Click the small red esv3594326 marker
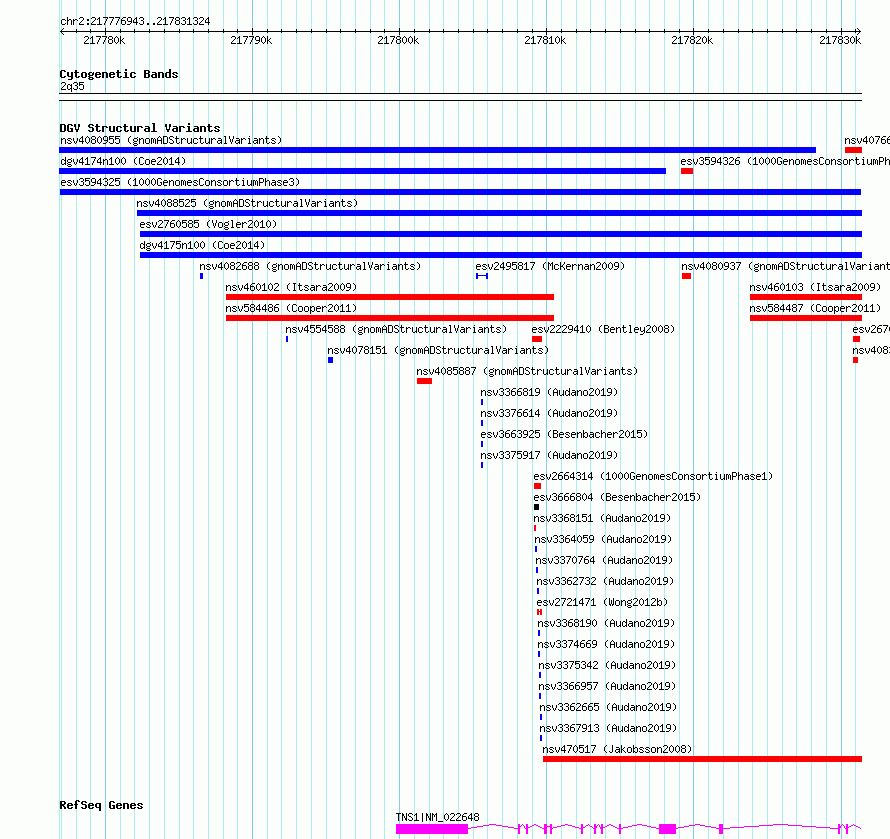This screenshot has height=839, width=890. [x=687, y=171]
